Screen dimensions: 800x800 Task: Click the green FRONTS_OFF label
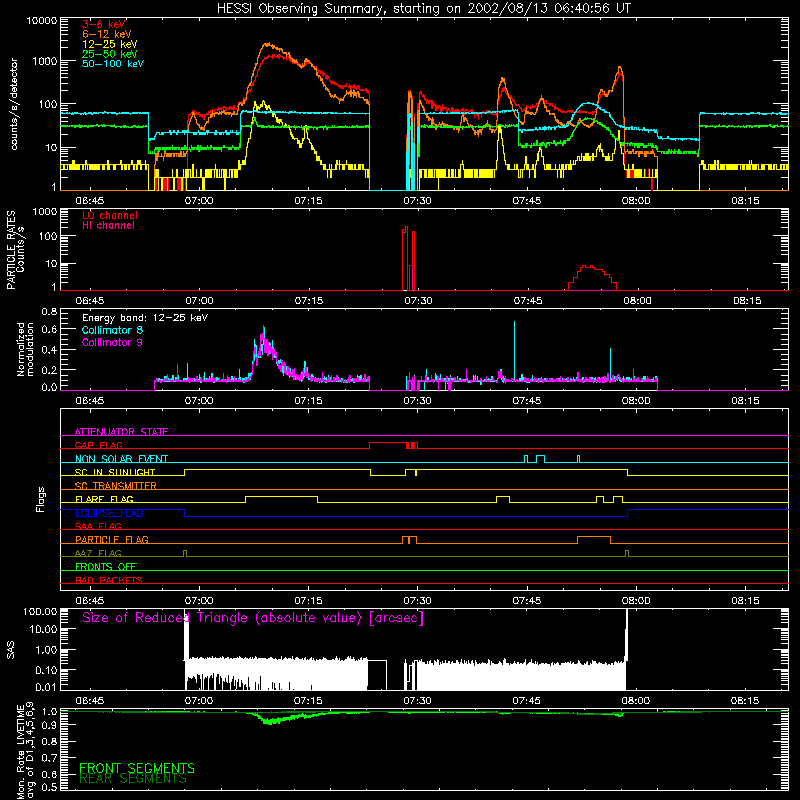coord(106,566)
